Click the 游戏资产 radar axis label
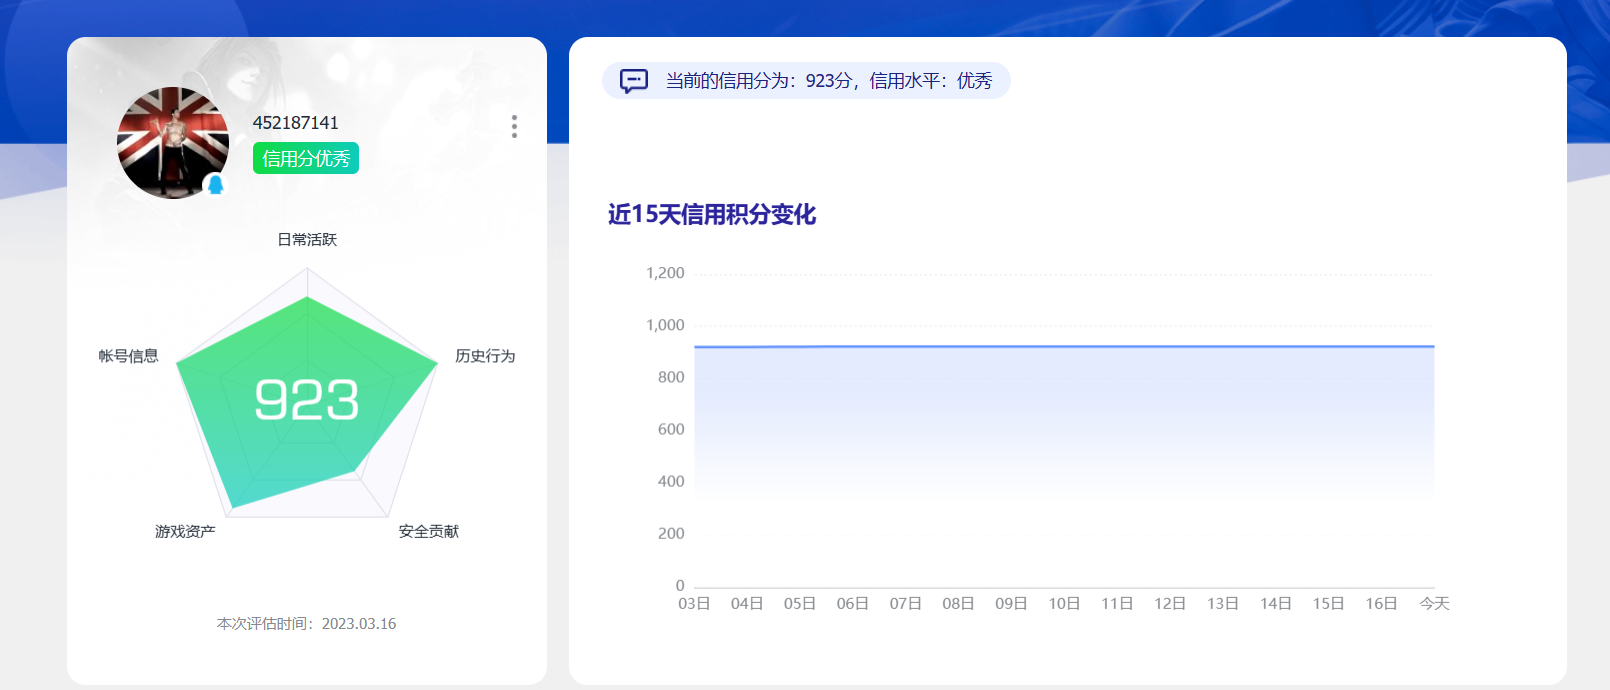 [185, 532]
